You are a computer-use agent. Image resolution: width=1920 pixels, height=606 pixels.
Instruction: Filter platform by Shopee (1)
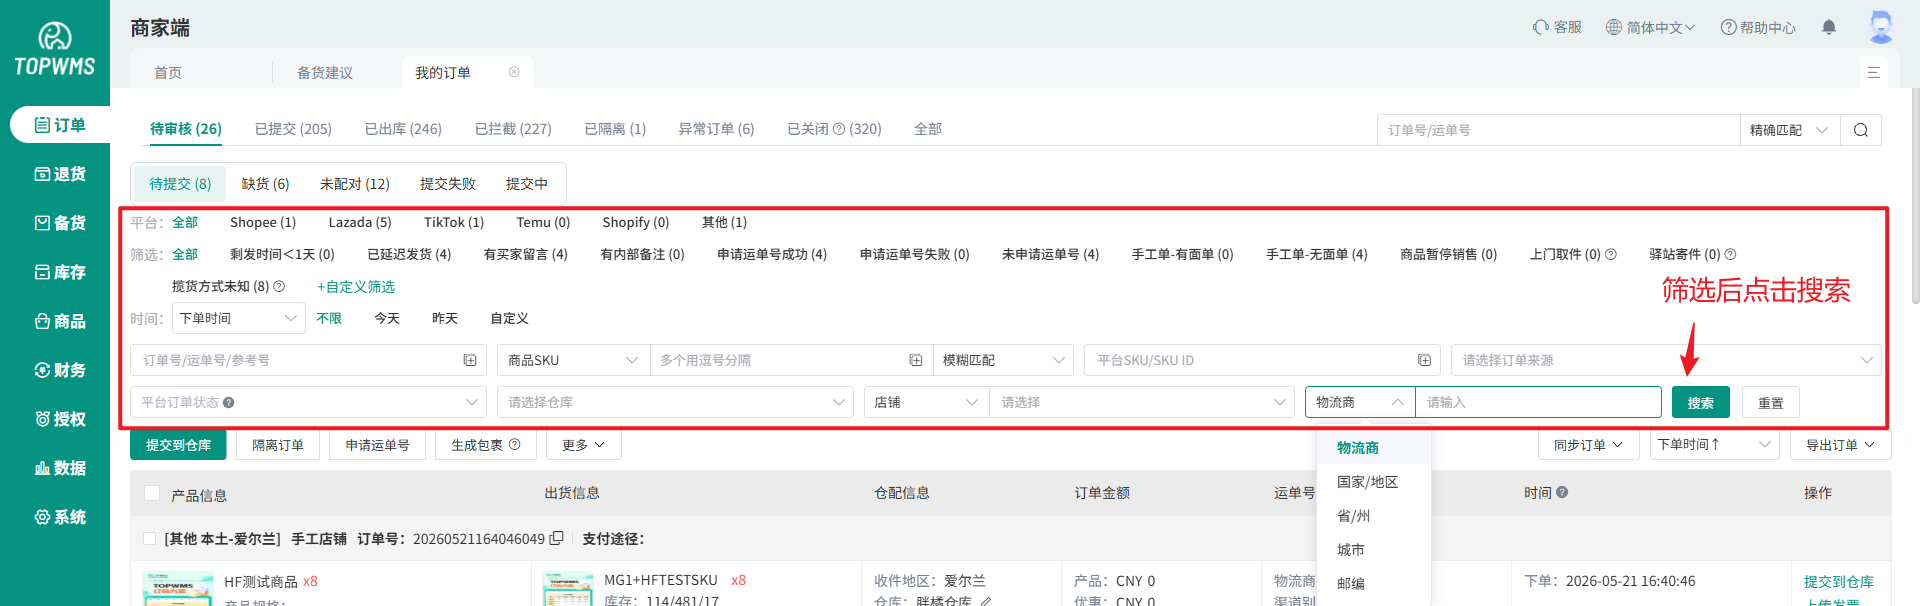click(263, 222)
